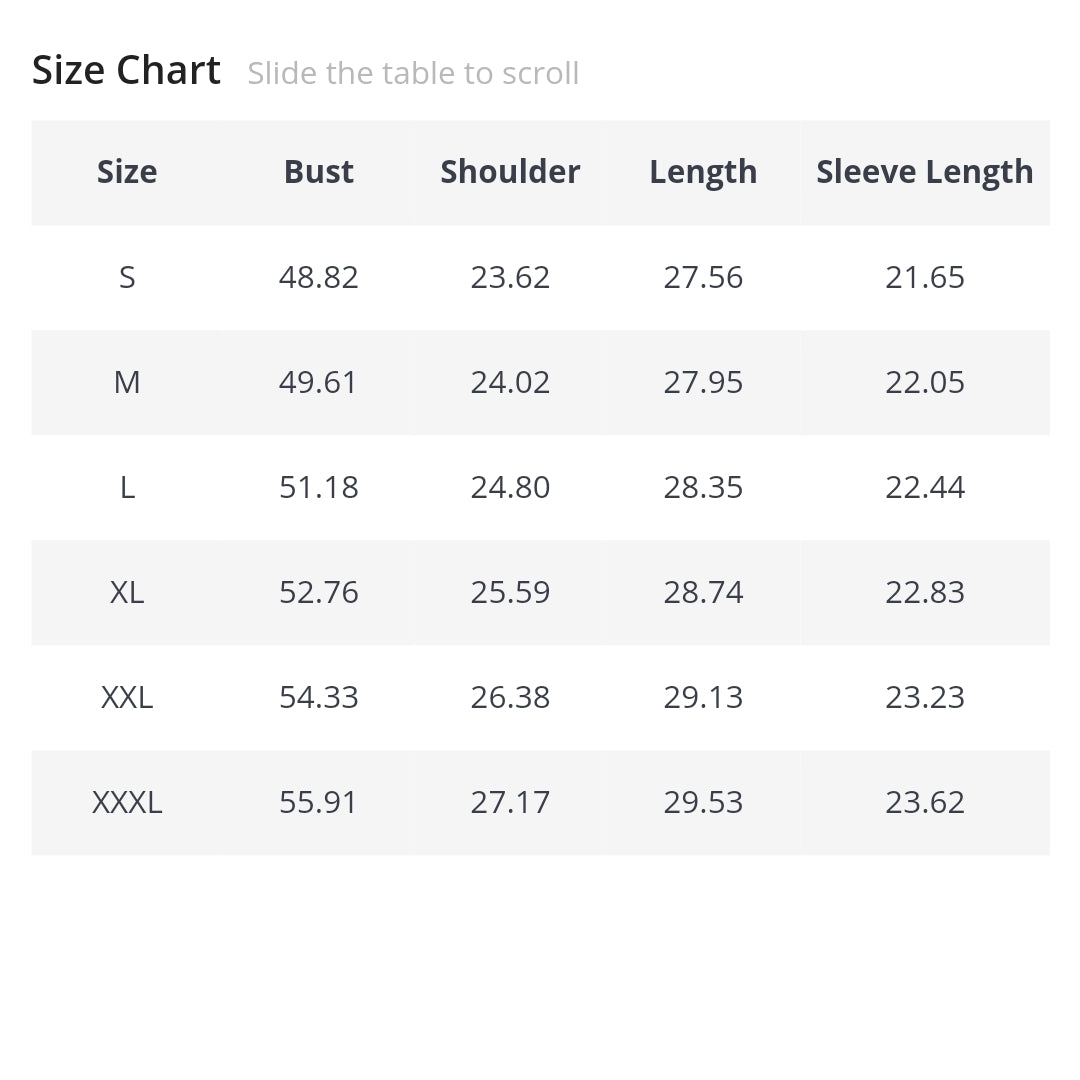The width and height of the screenshot is (1080, 1080).
Task: Select the XXXL size row label
Action: coord(127,802)
